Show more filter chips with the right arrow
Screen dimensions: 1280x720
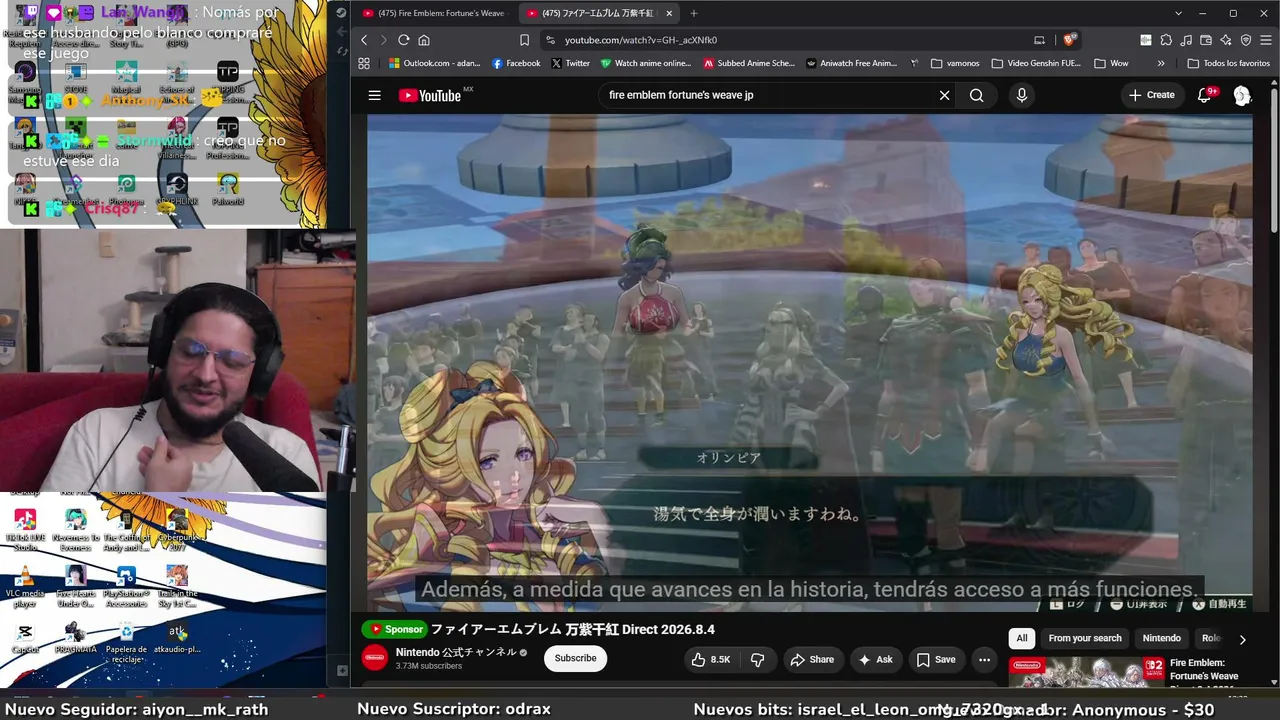pos(1242,639)
